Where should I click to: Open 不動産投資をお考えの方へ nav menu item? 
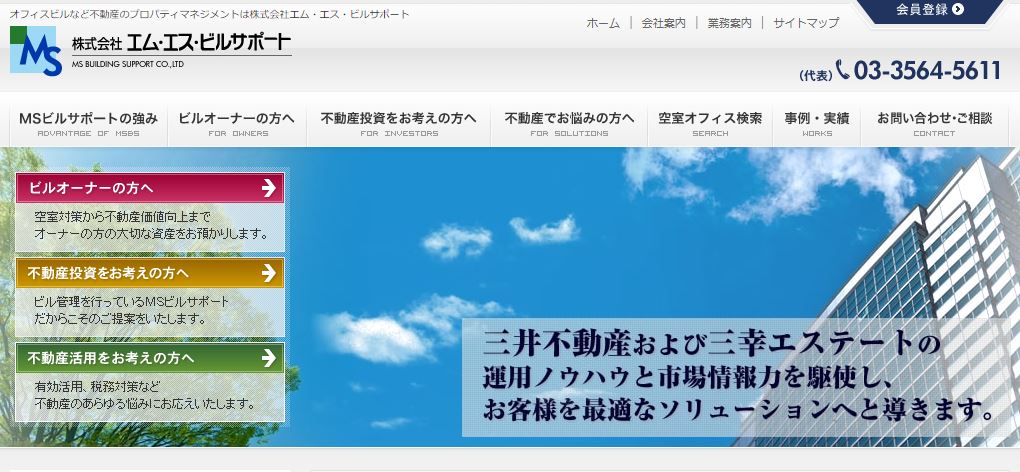[399, 124]
